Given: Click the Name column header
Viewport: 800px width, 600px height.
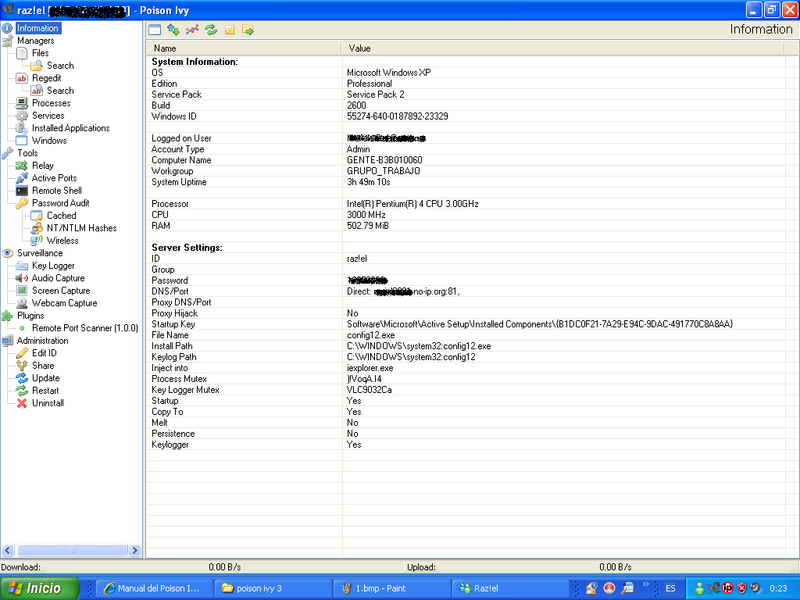Looking at the screenshot, I should pyautogui.click(x=244, y=48).
